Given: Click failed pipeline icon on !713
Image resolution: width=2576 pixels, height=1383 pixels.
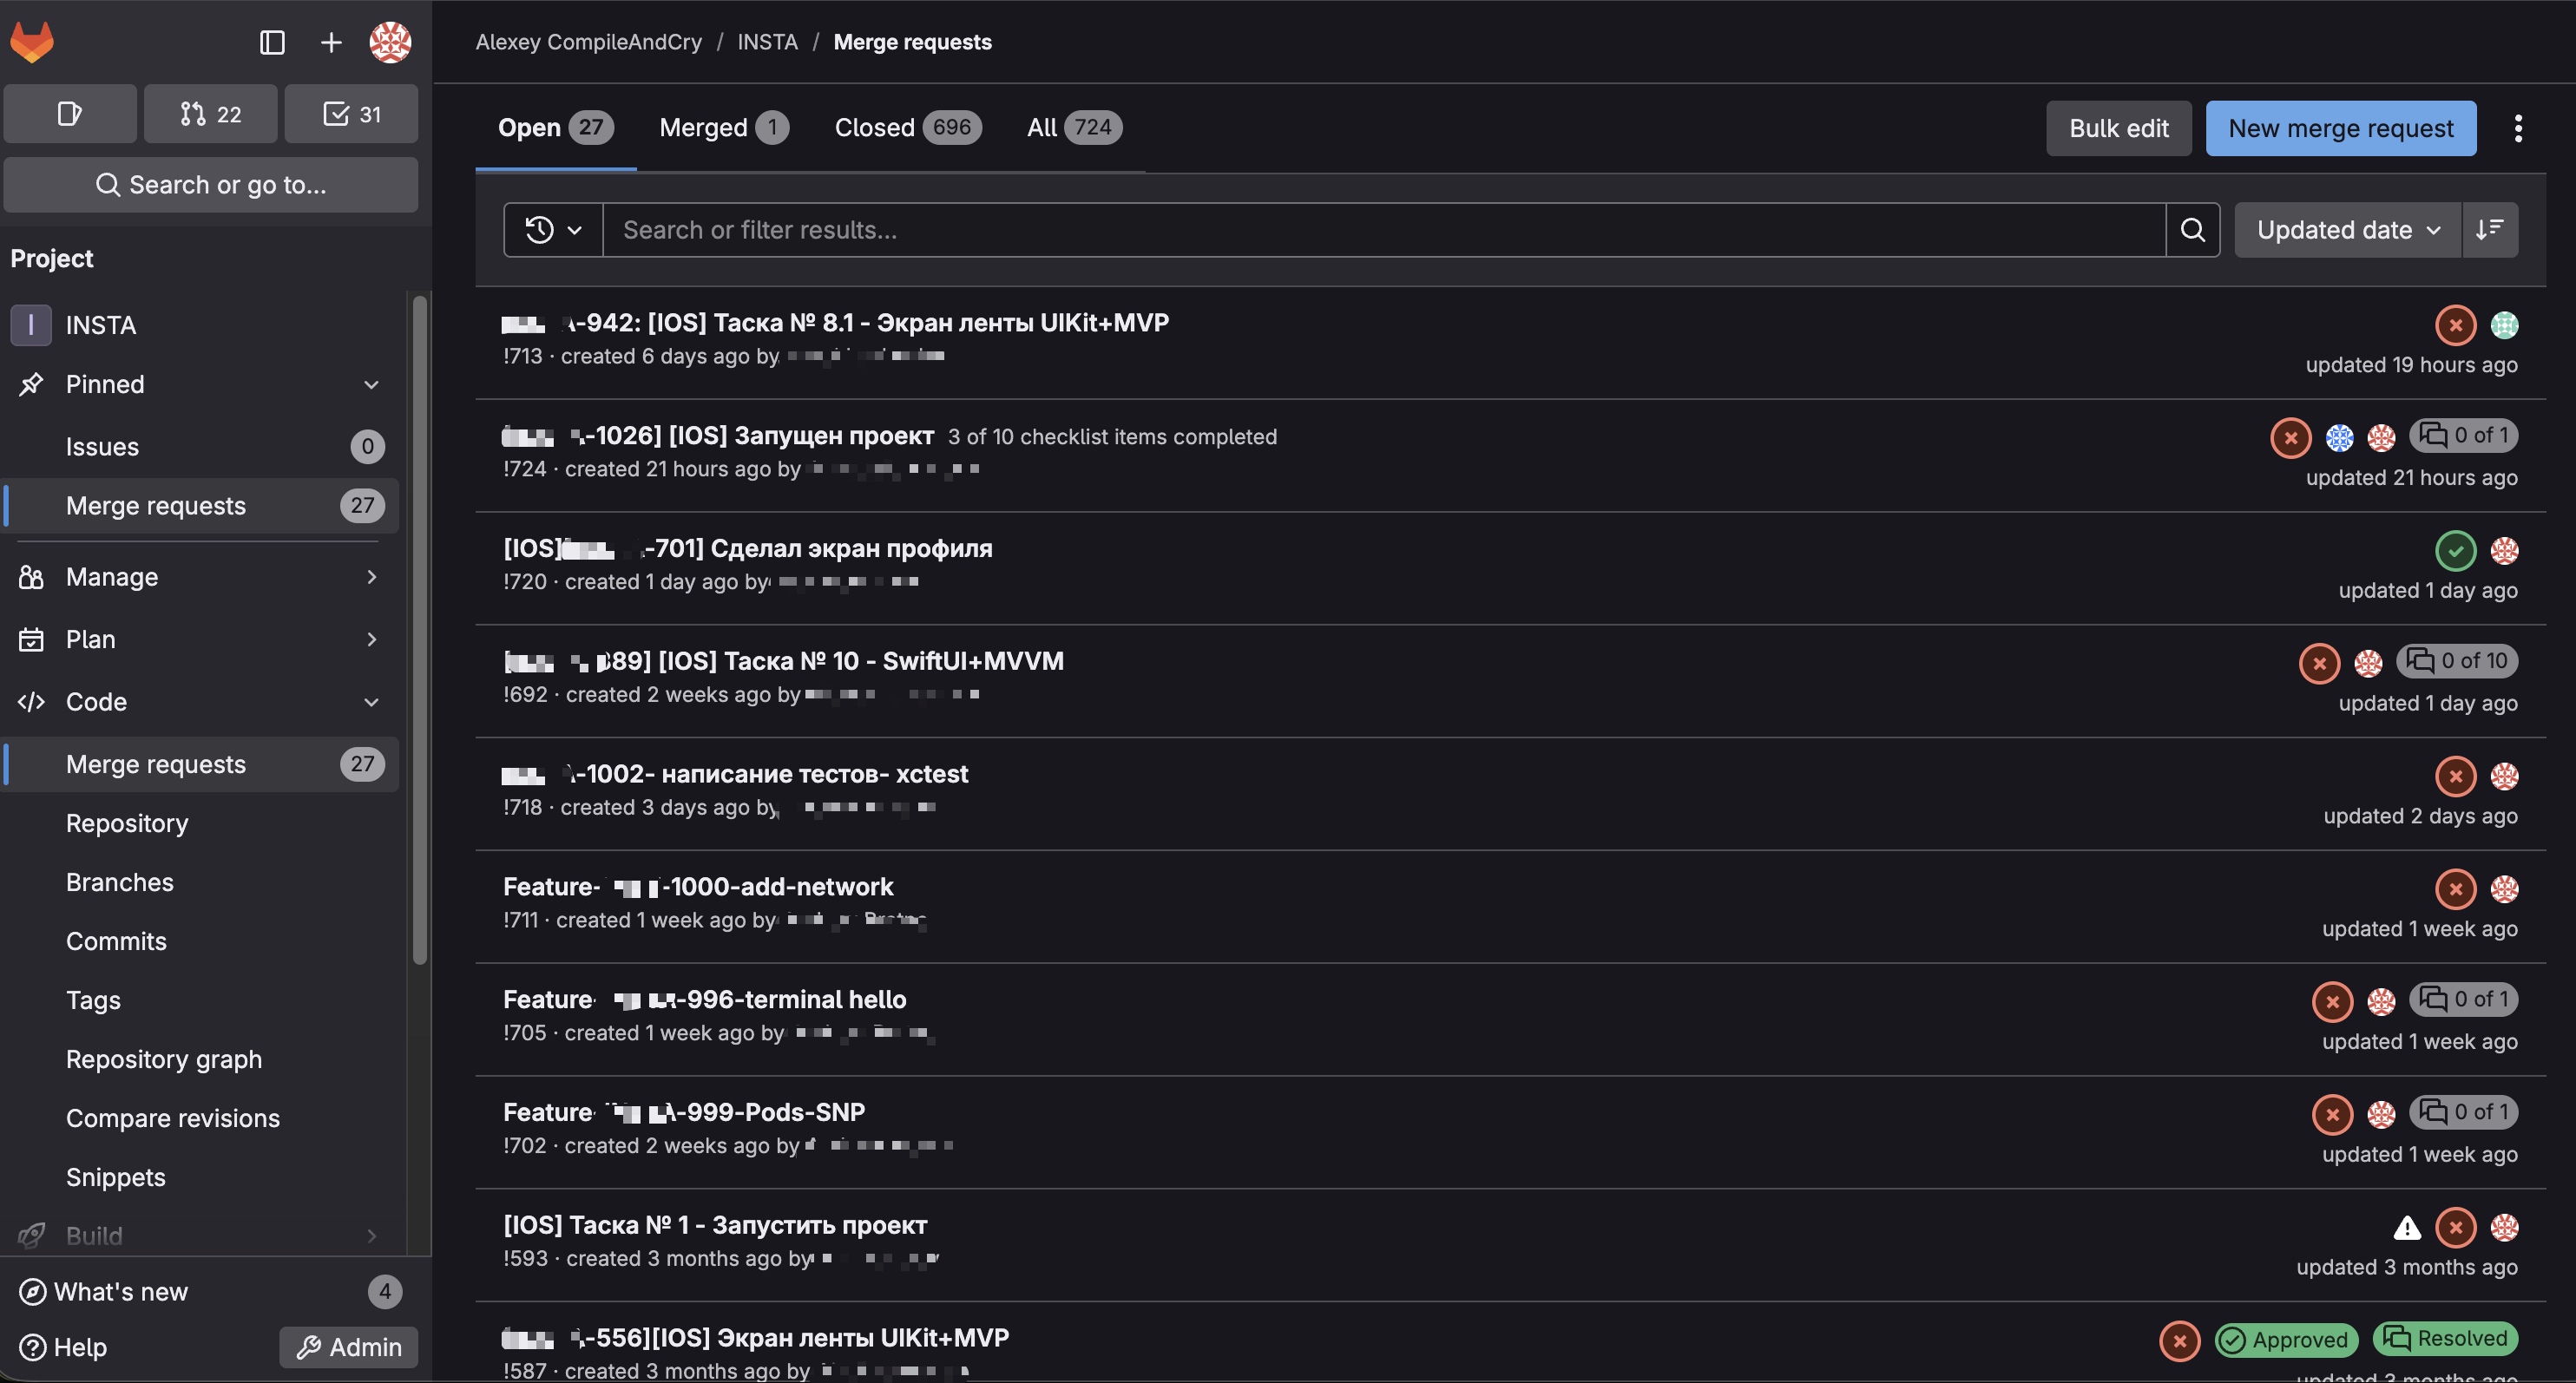Looking at the screenshot, I should click(x=2455, y=325).
